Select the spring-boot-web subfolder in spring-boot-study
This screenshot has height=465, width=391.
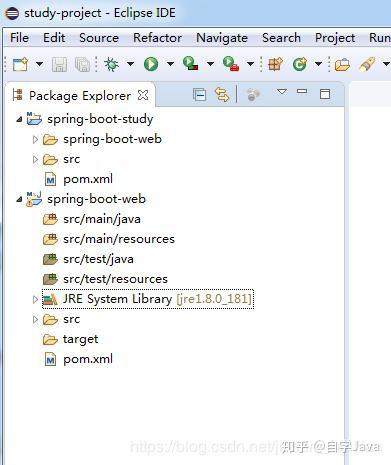(112, 139)
